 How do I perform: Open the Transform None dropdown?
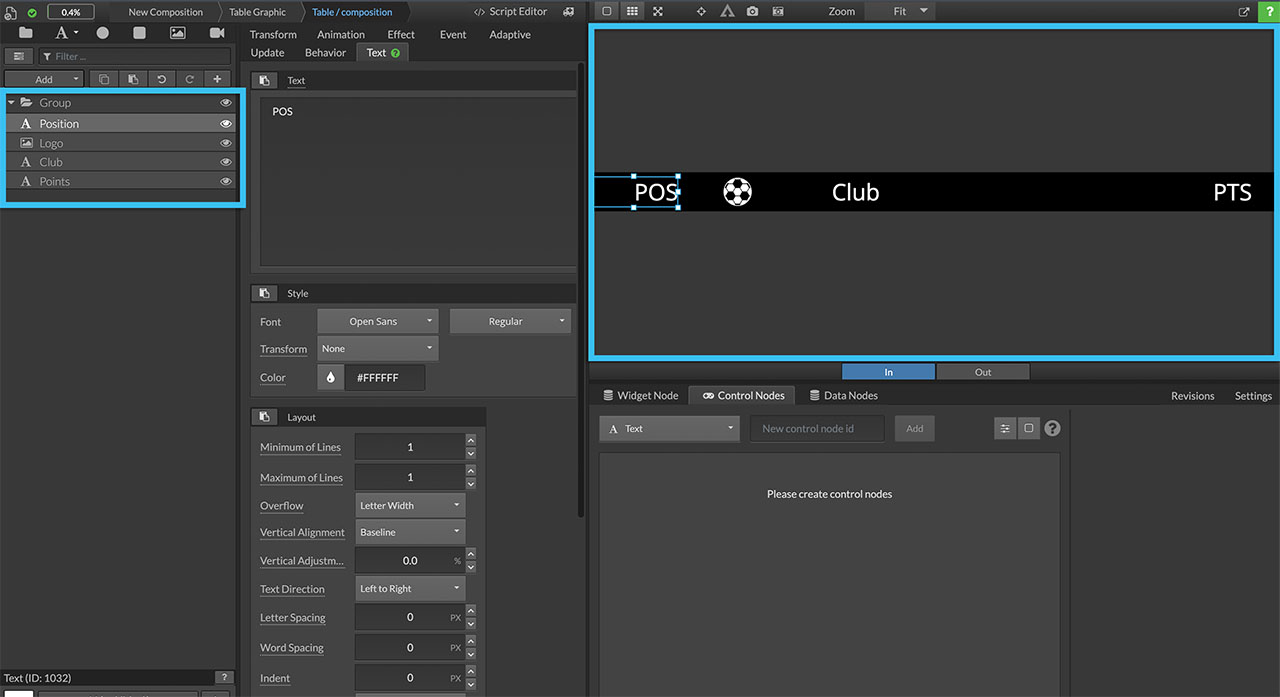(x=378, y=349)
